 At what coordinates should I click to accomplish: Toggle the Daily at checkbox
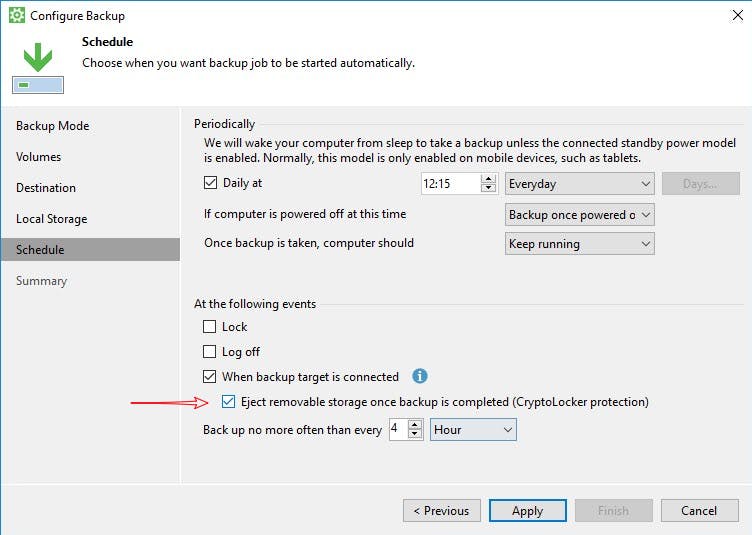(x=210, y=184)
